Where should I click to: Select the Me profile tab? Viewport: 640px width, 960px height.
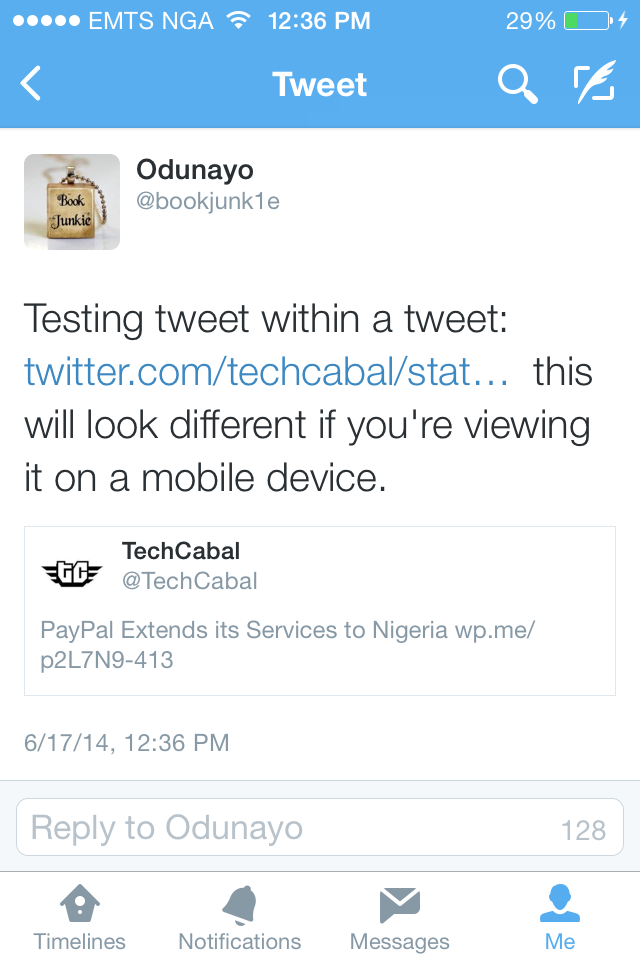[560, 918]
